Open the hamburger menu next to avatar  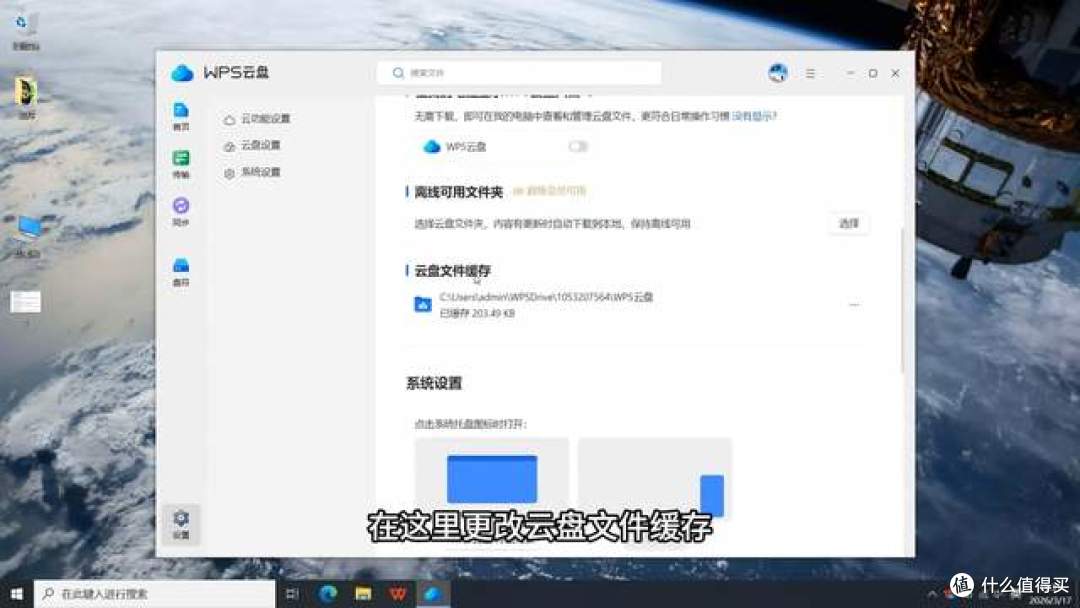(810, 73)
